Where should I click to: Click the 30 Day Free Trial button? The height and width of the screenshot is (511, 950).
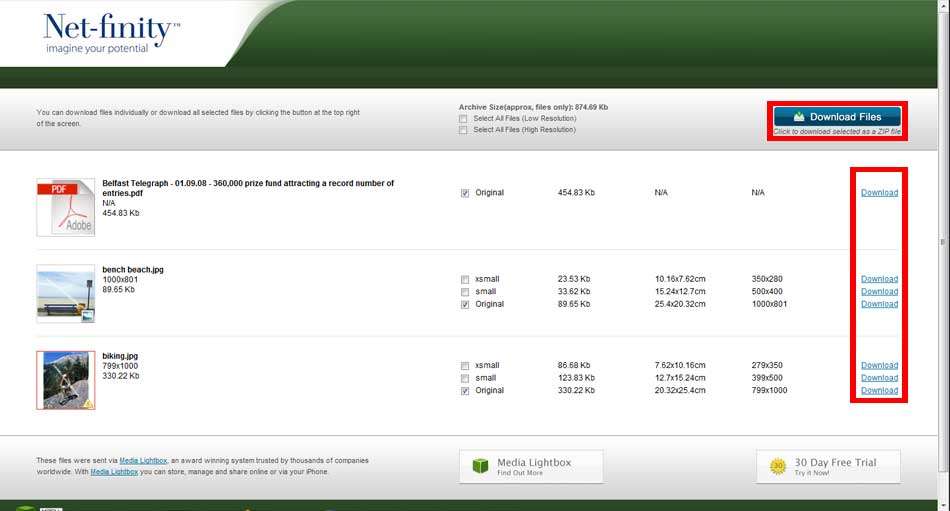[828, 466]
